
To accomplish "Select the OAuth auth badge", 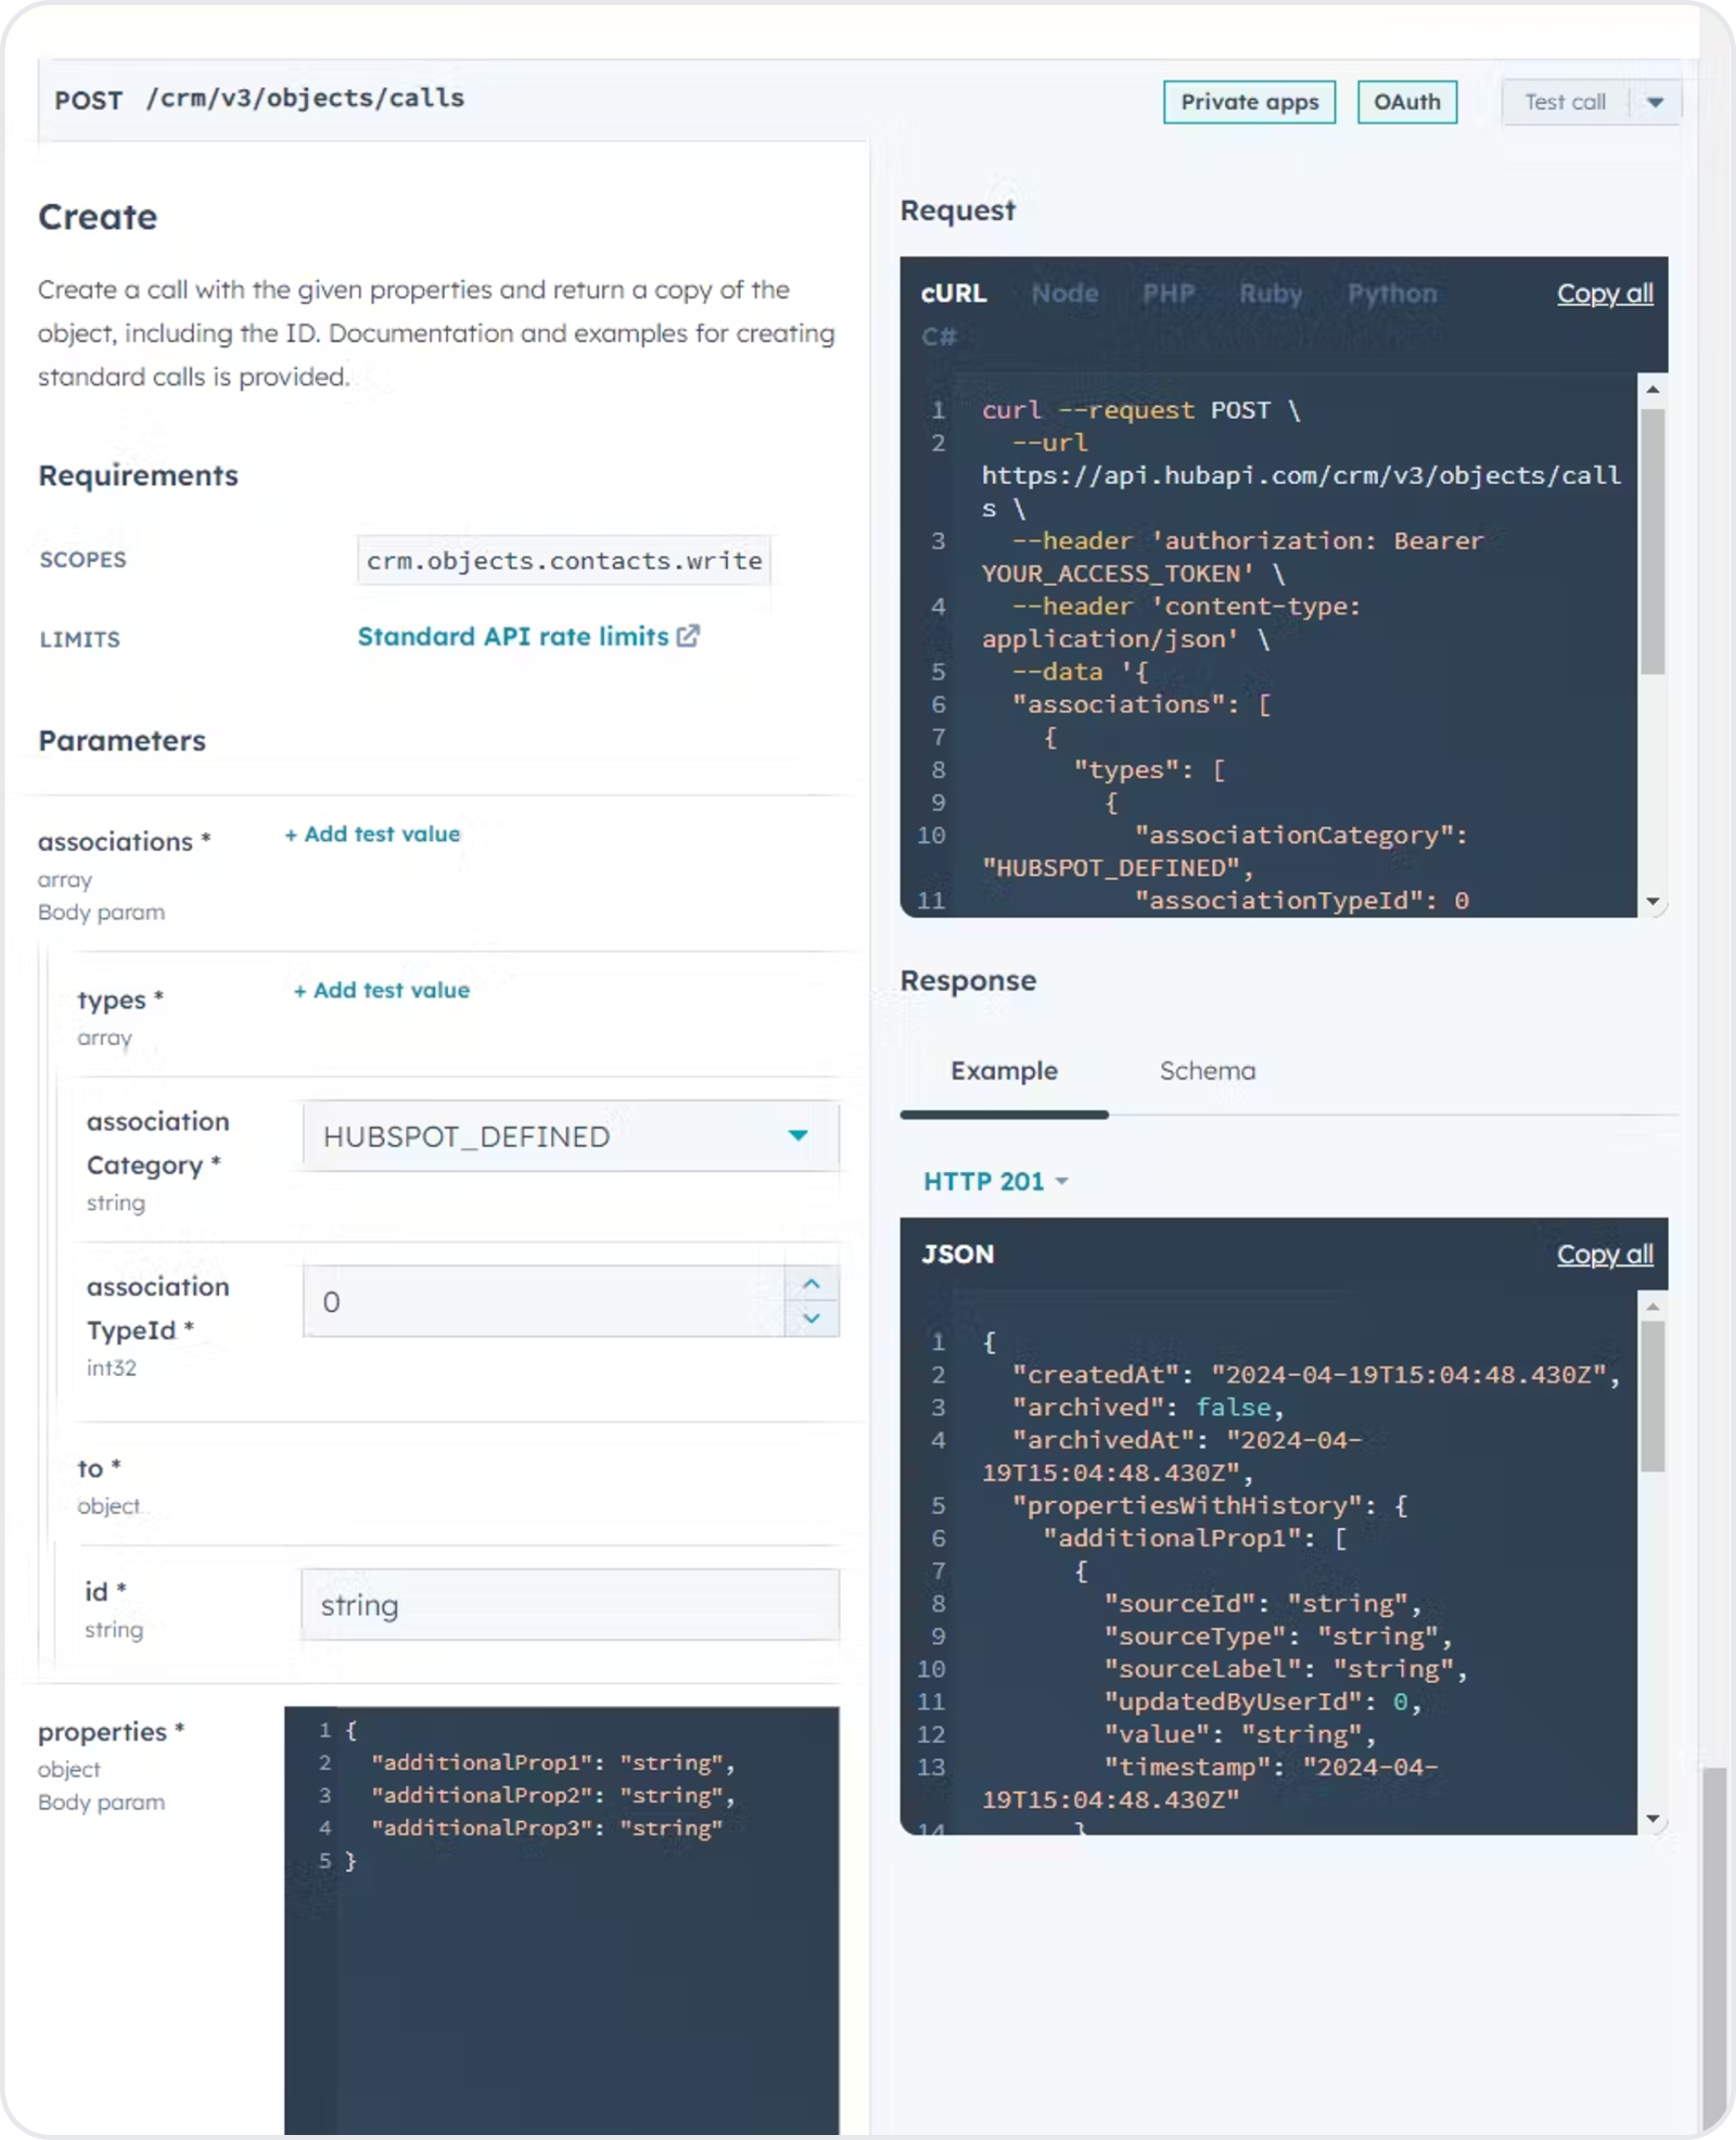I will tap(1406, 102).
